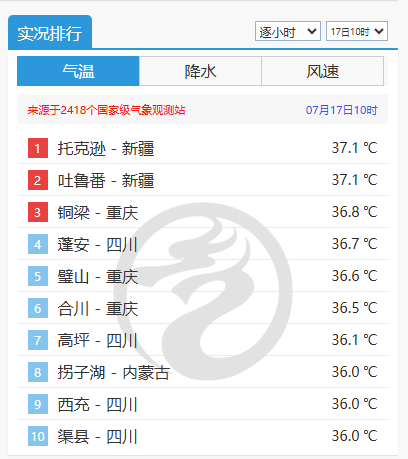This screenshot has width=408, height=459.
Task: Select the 铜梁 - 重庆 row
Action: 203,212
